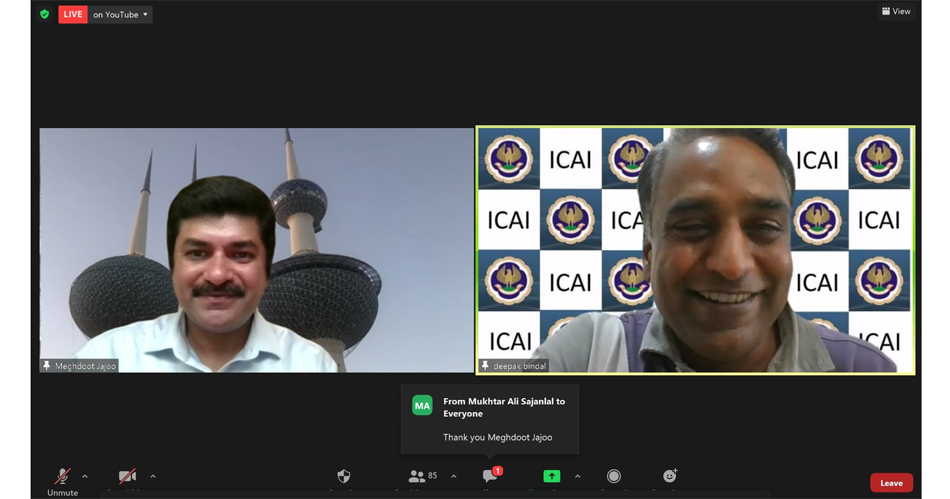Viewport: 950px width, 499px height.
Task: Click the MA avatar in chat popup
Action: (422, 405)
